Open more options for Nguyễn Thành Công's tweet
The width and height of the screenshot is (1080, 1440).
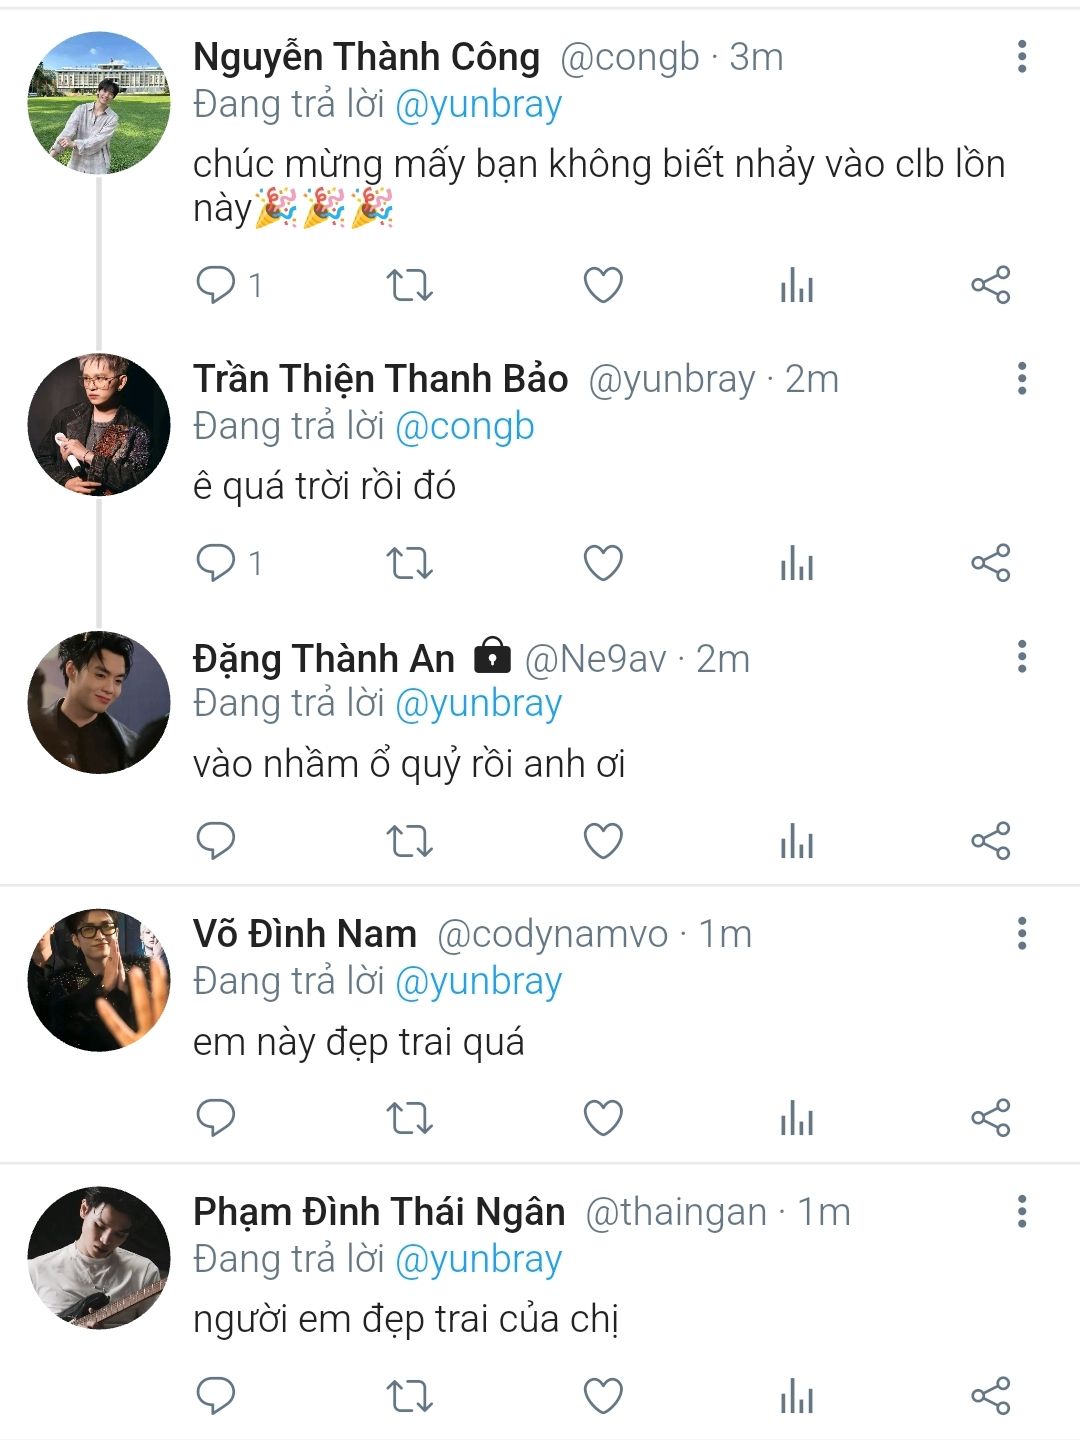(x=1021, y=57)
